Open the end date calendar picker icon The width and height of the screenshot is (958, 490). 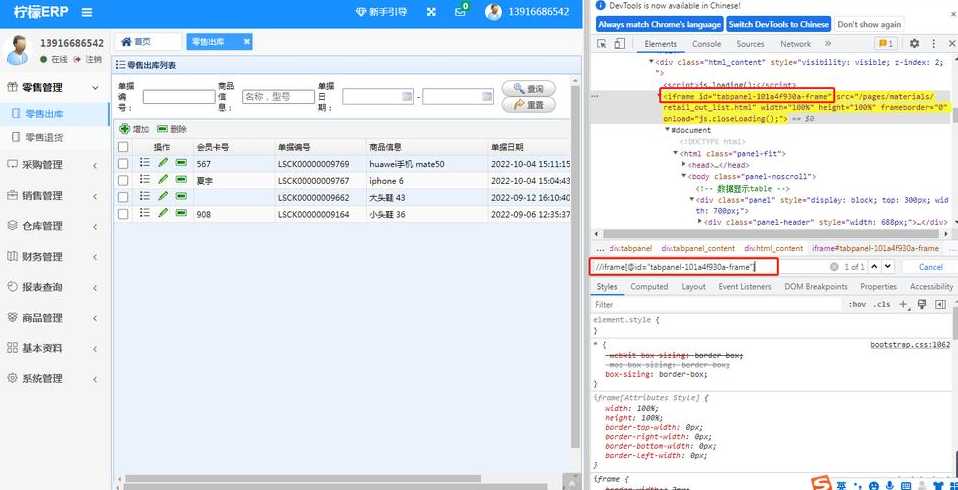(x=487, y=97)
